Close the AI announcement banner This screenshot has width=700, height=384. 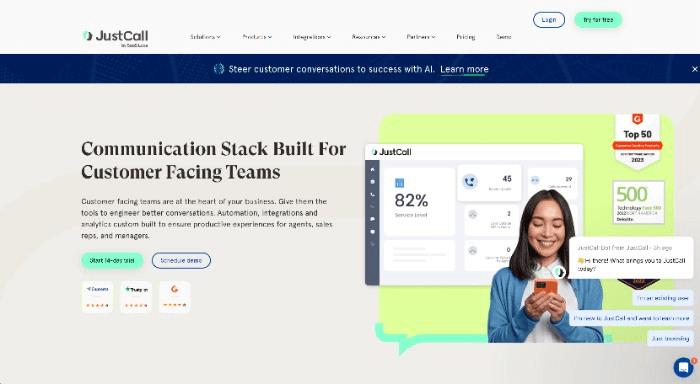tap(694, 69)
